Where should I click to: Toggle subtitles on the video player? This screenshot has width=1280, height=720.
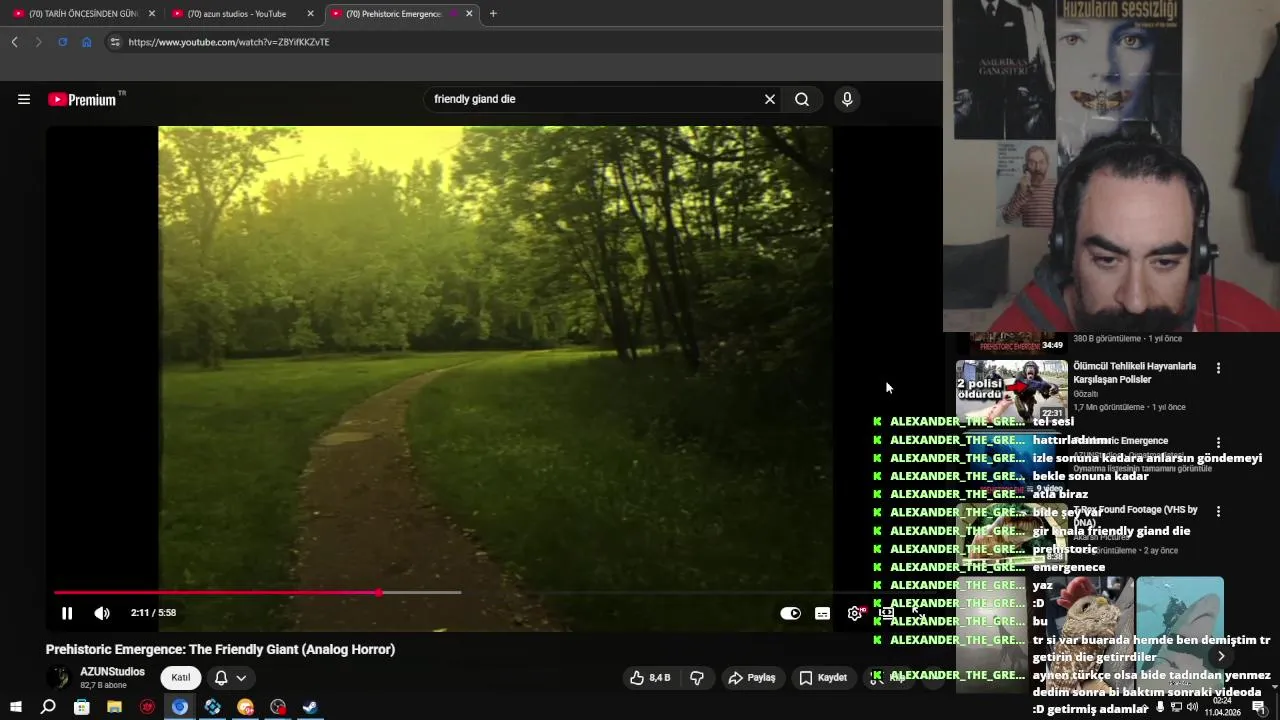[x=822, y=613]
